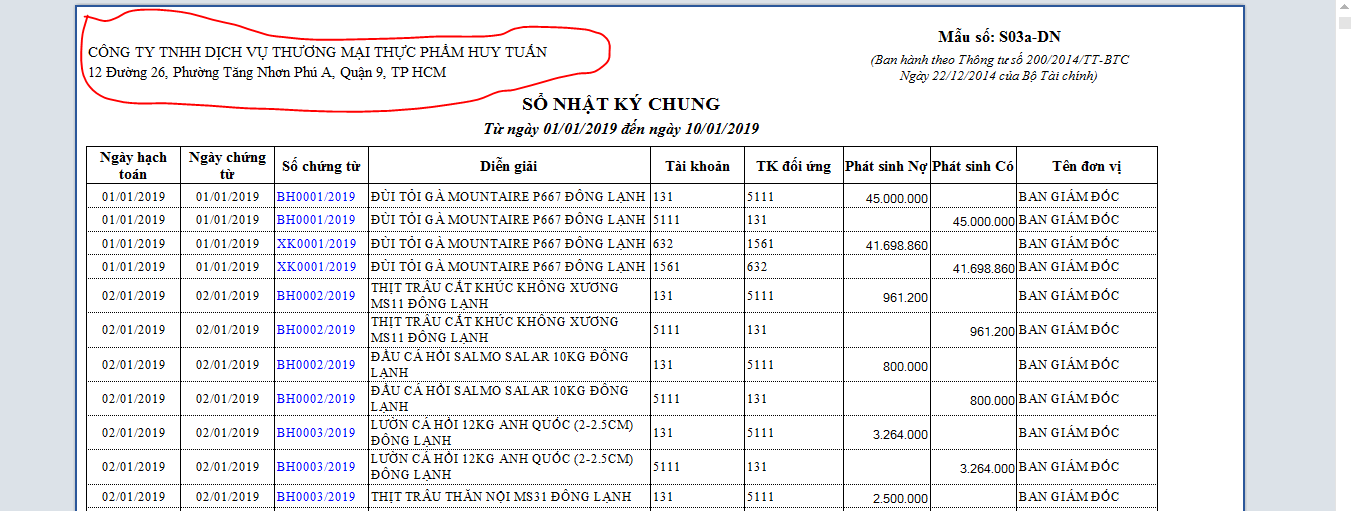Image resolution: width=1353 pixels, height=511 pixels.
Task: Open voucher XK0001/2019 in the row with Tài khoản 632
Action: (316, 244)
